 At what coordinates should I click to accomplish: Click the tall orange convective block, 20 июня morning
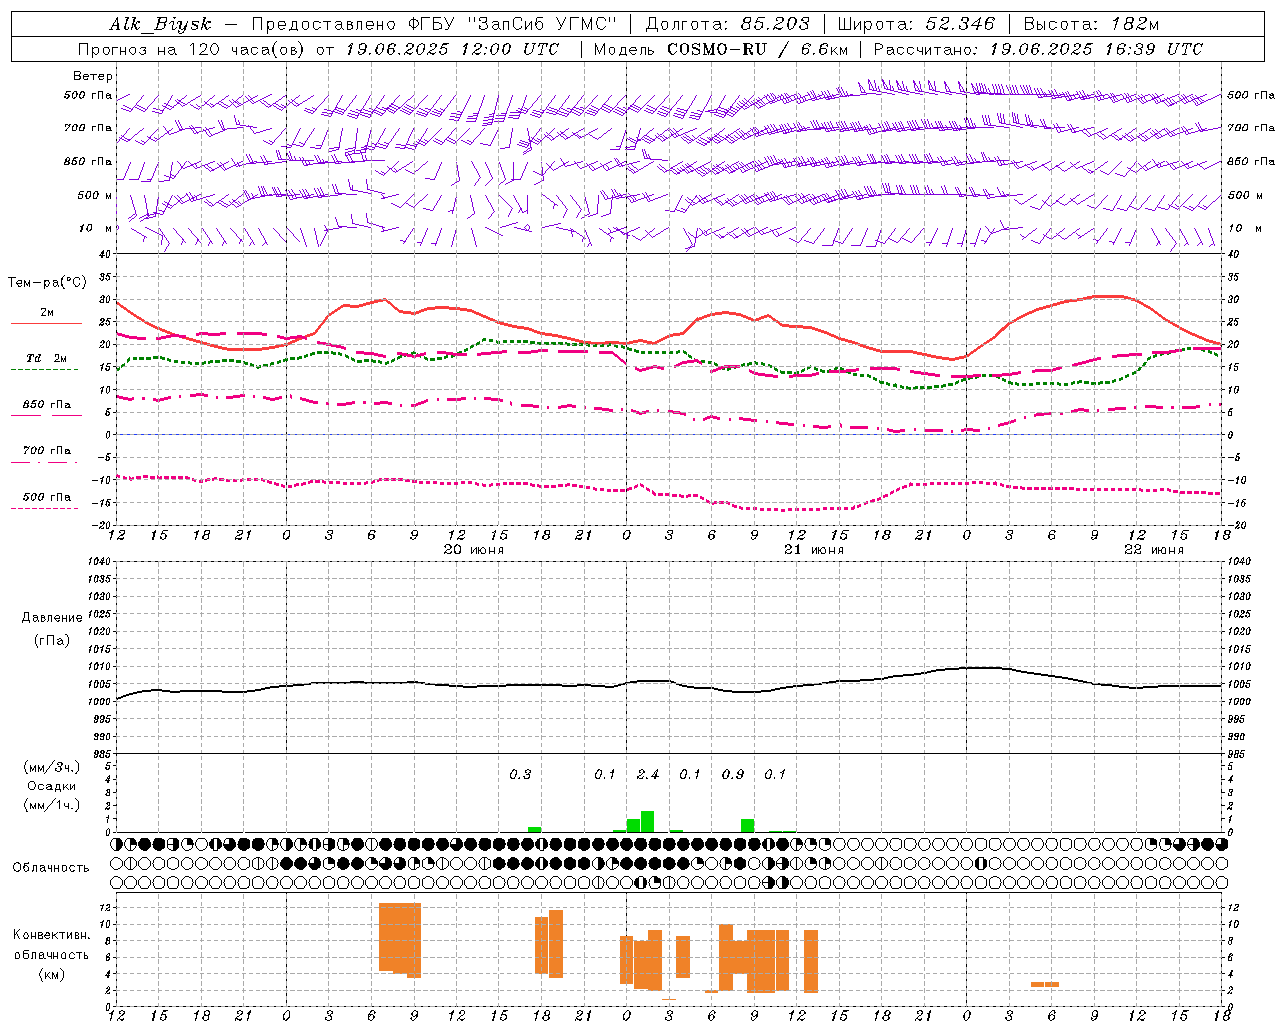click(x=400, y=940)
